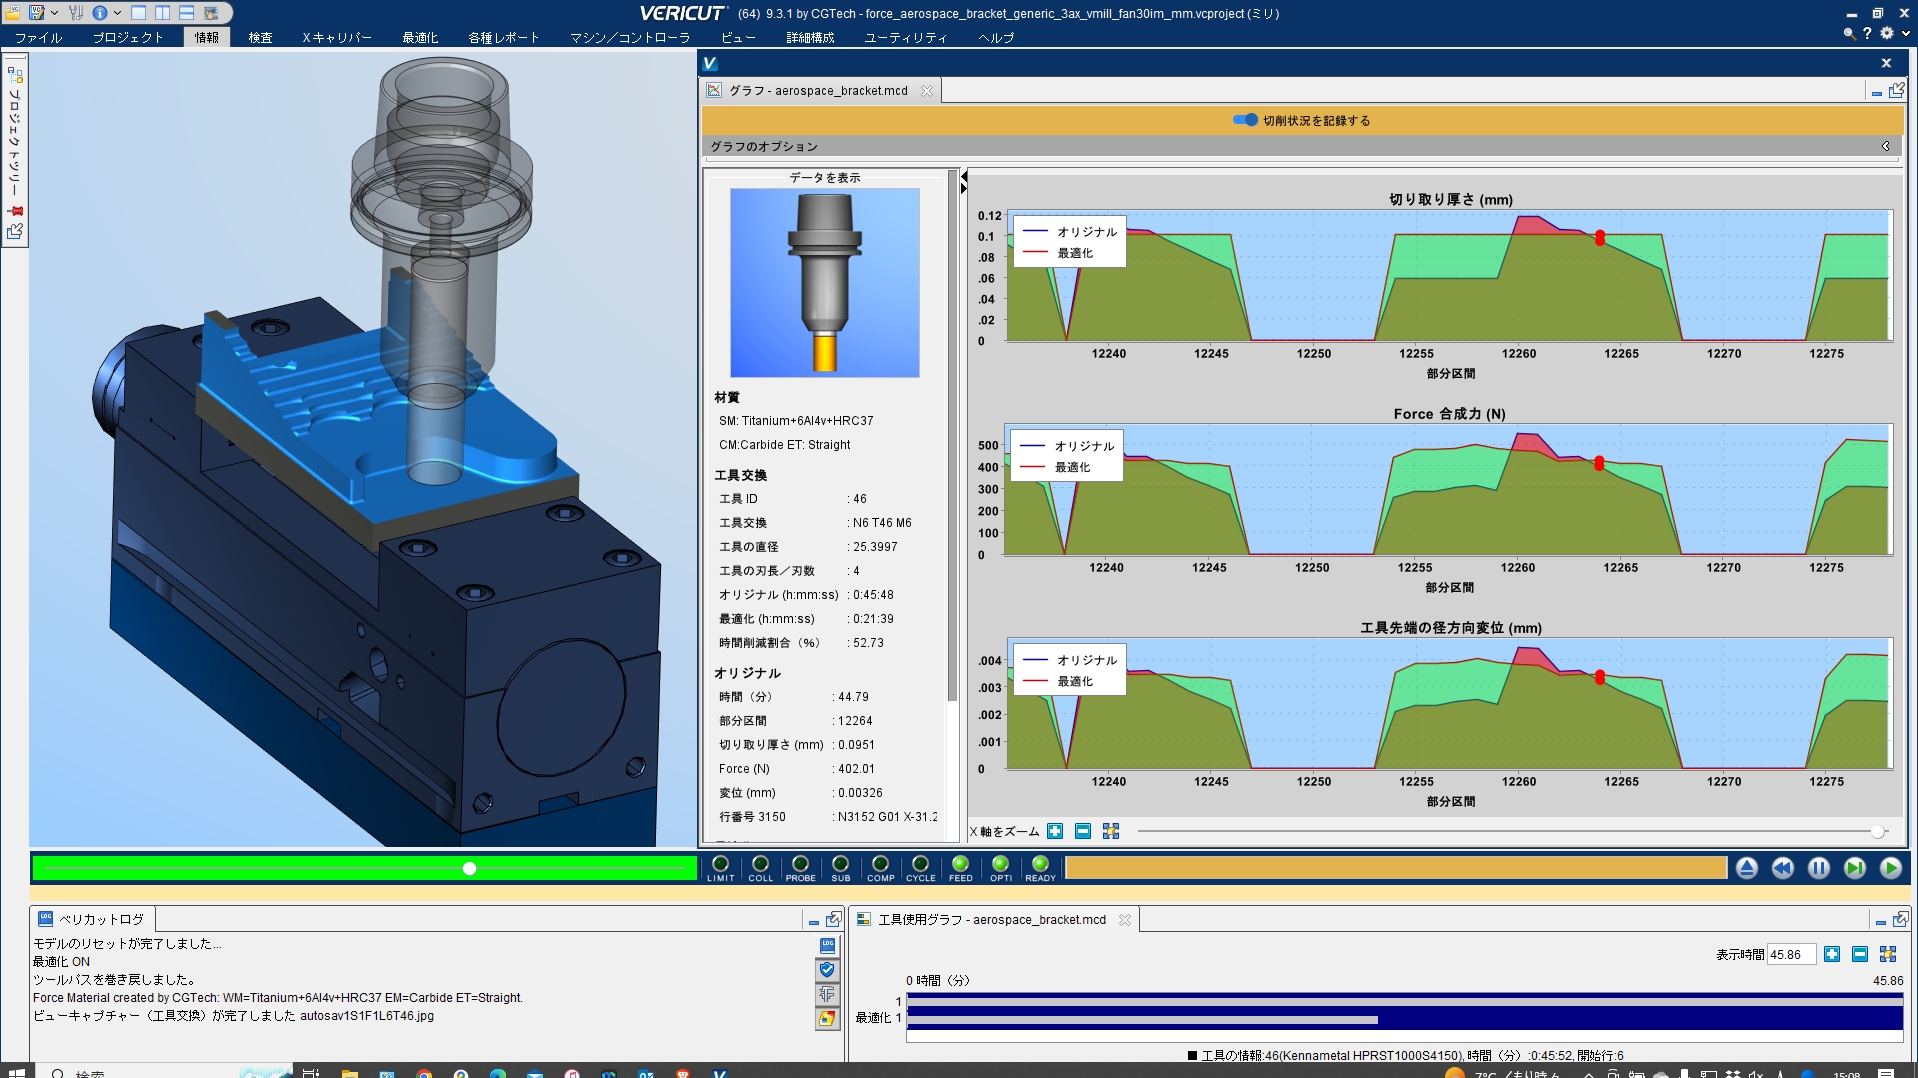Viewport: 1918px width, 1078px height.
Task: Click zoom in icon next to 表示時間 field
Action: pyautogui.click(x=1831, y=954)
